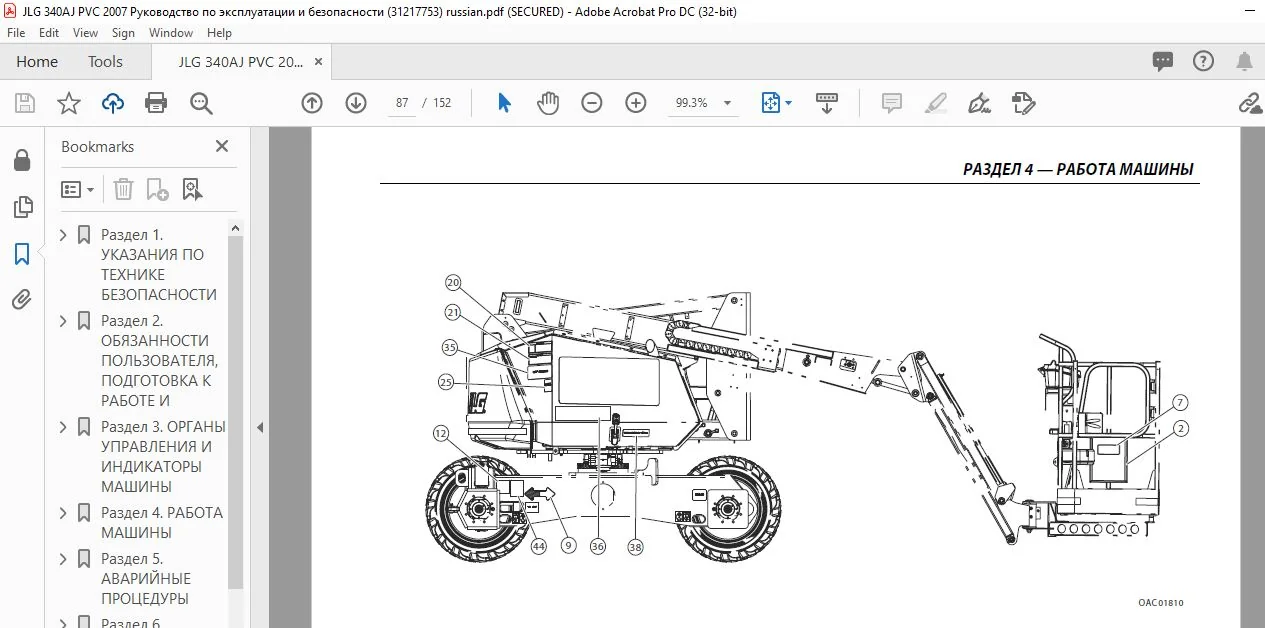The width and height of the screenshot is (1265, 628).
Task: Open the Help question mark icon
Action: point(1204,62)
